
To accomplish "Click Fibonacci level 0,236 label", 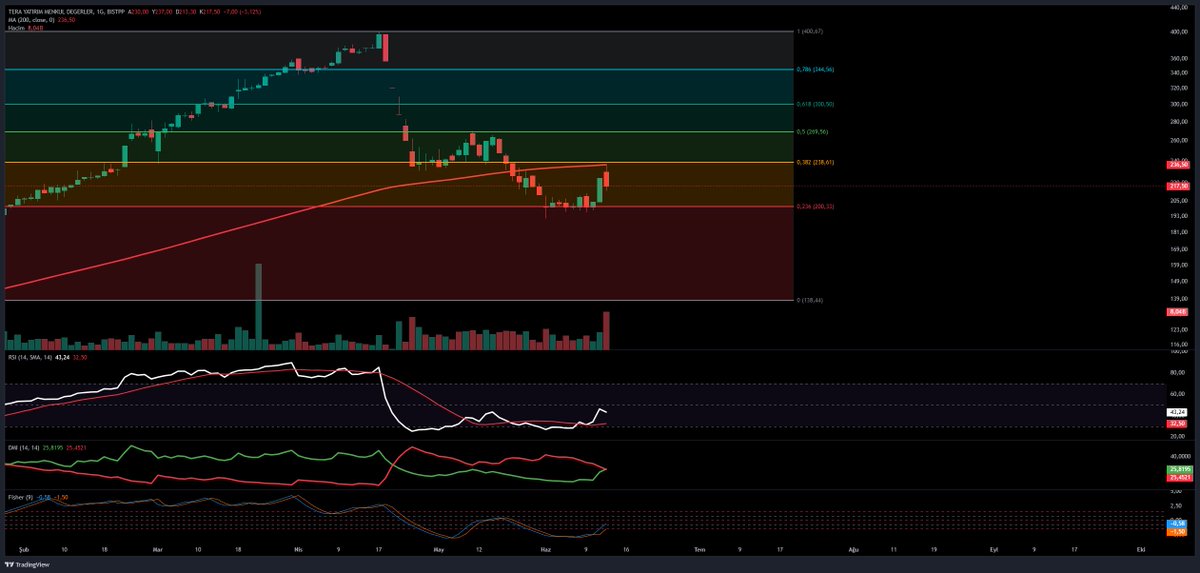I will pos(816,206).
